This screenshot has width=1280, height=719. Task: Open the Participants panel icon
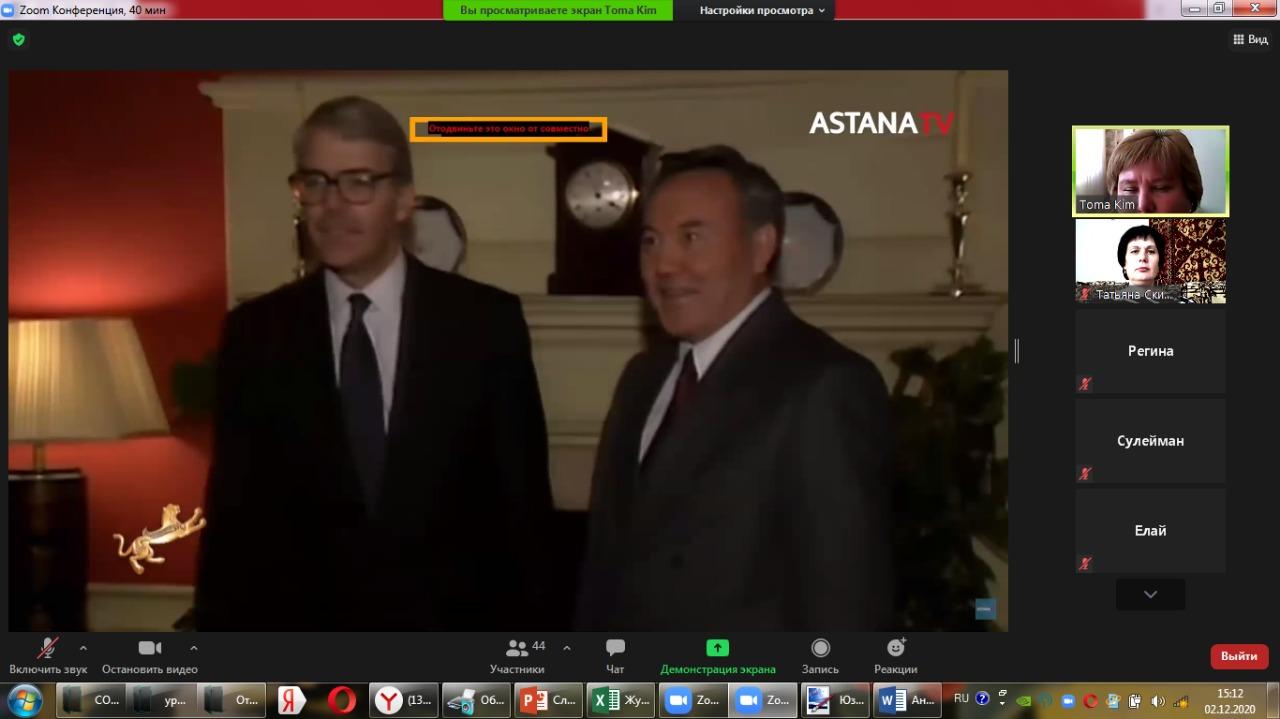pos(517,648)
